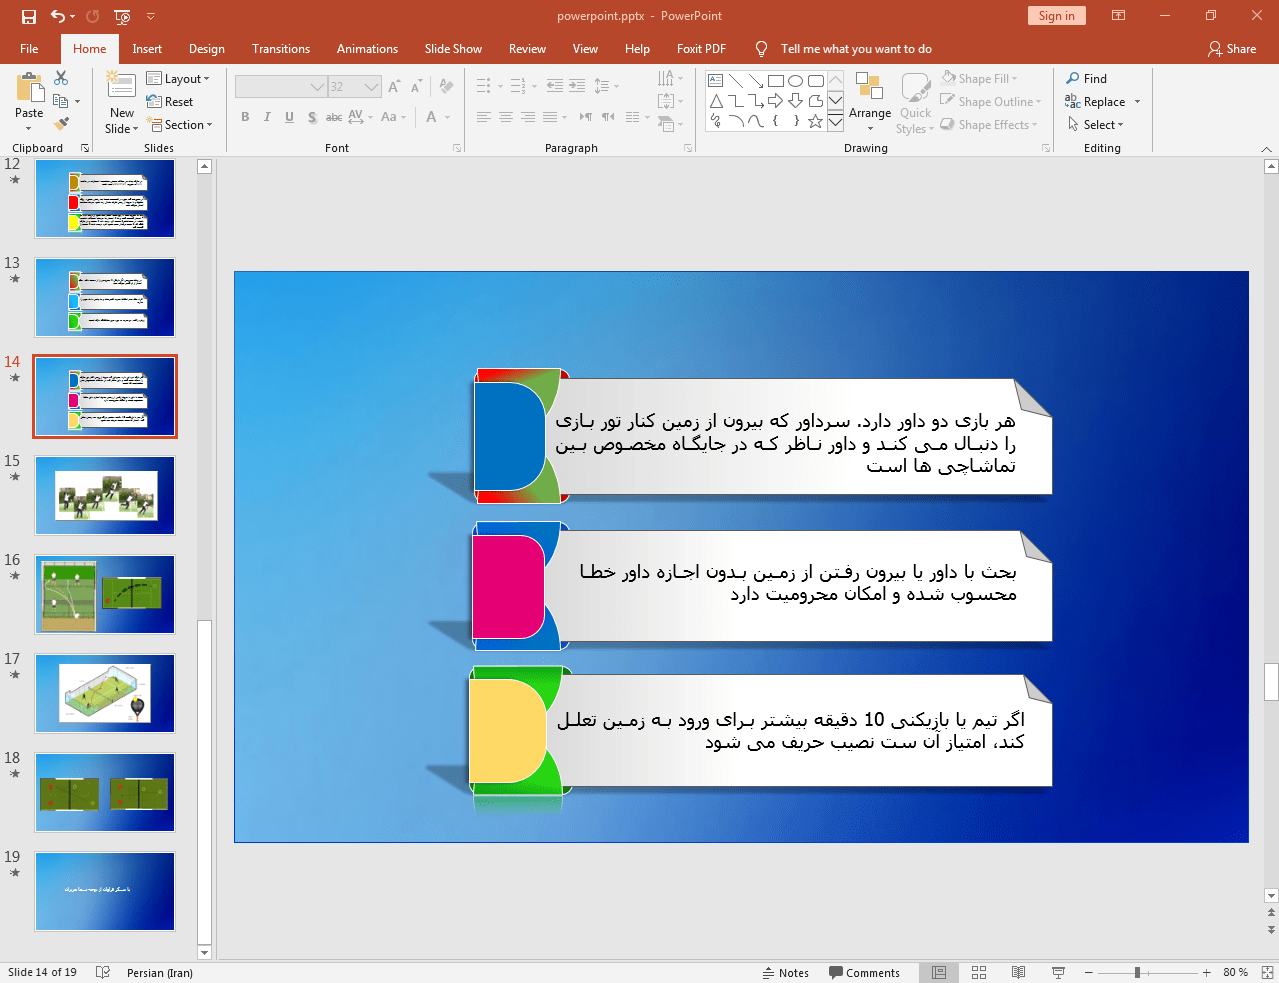The image size is (1279, 983).
Task: Collapse the ribbon with the arrow
Action: 1266,148
